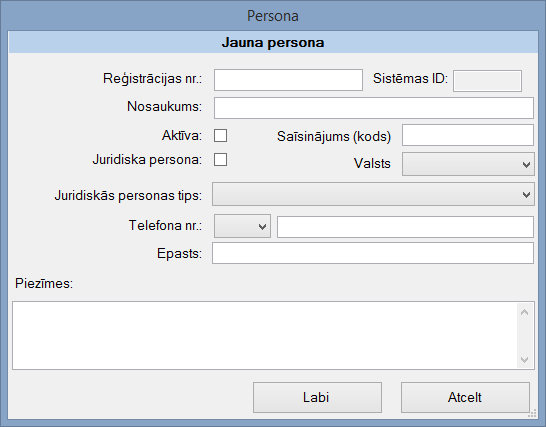Image resolution: width=546 pixels, height=427 pixels.
Task: Click the telephone number text field
Action: coord(405,227)
